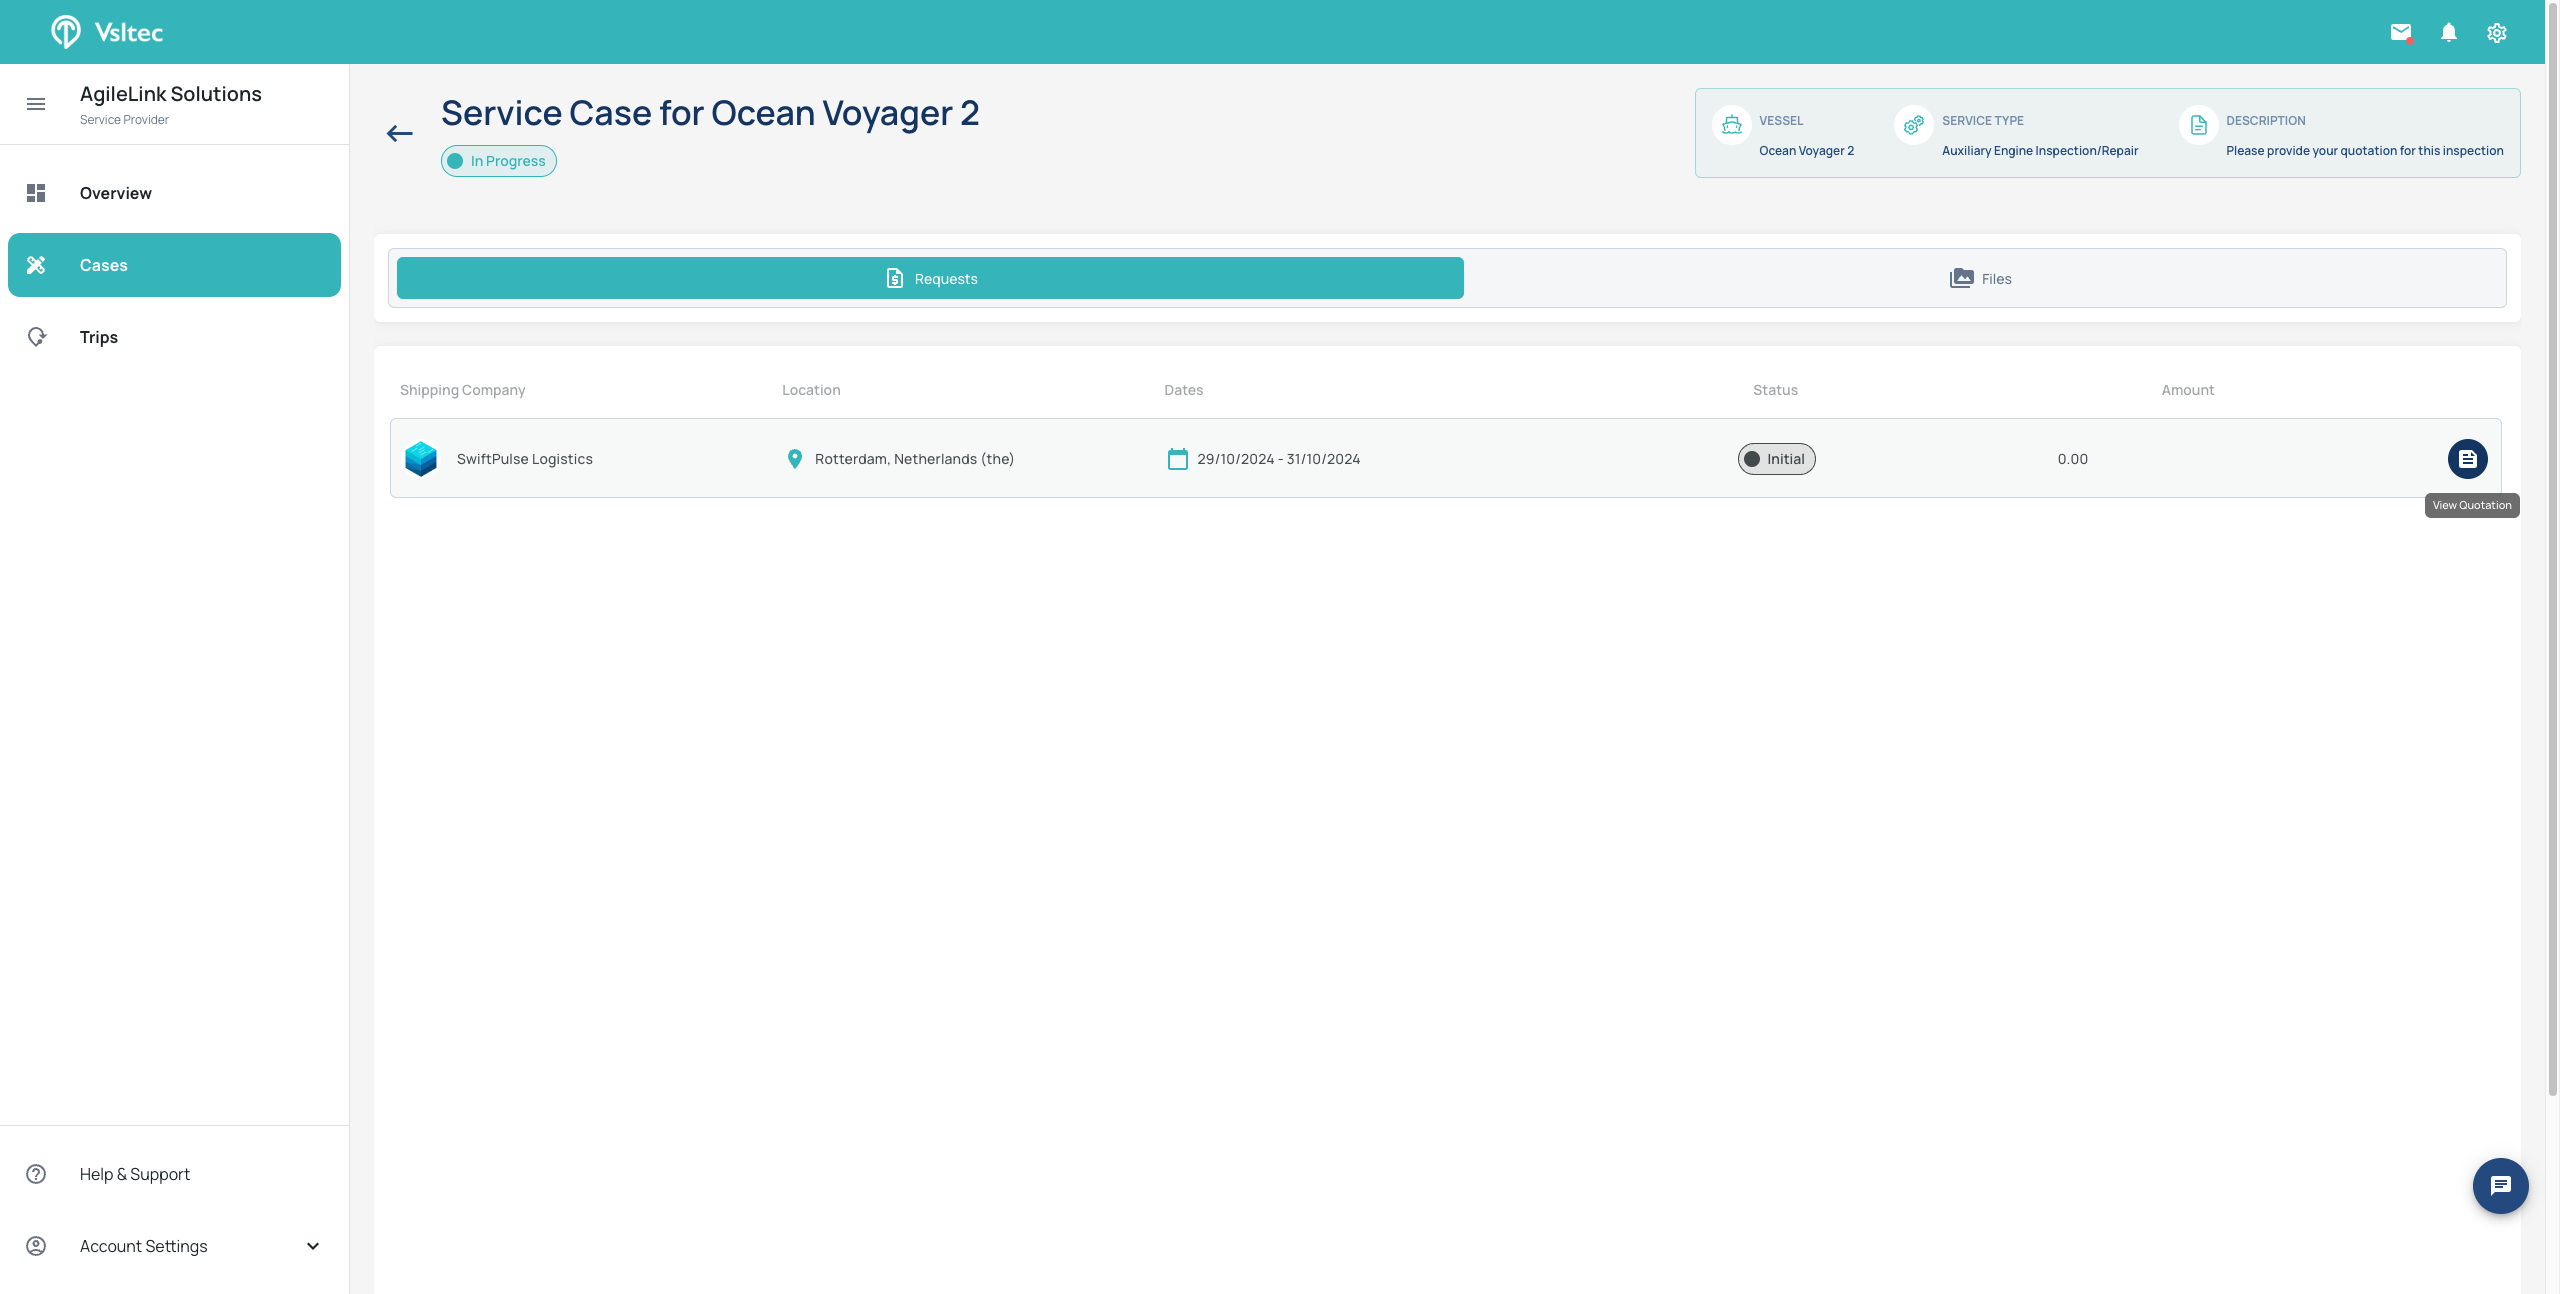The height and width of the screenshot is (1294, 2560).
Task: Open Help & Support
Action: [x=174, y=1174]
